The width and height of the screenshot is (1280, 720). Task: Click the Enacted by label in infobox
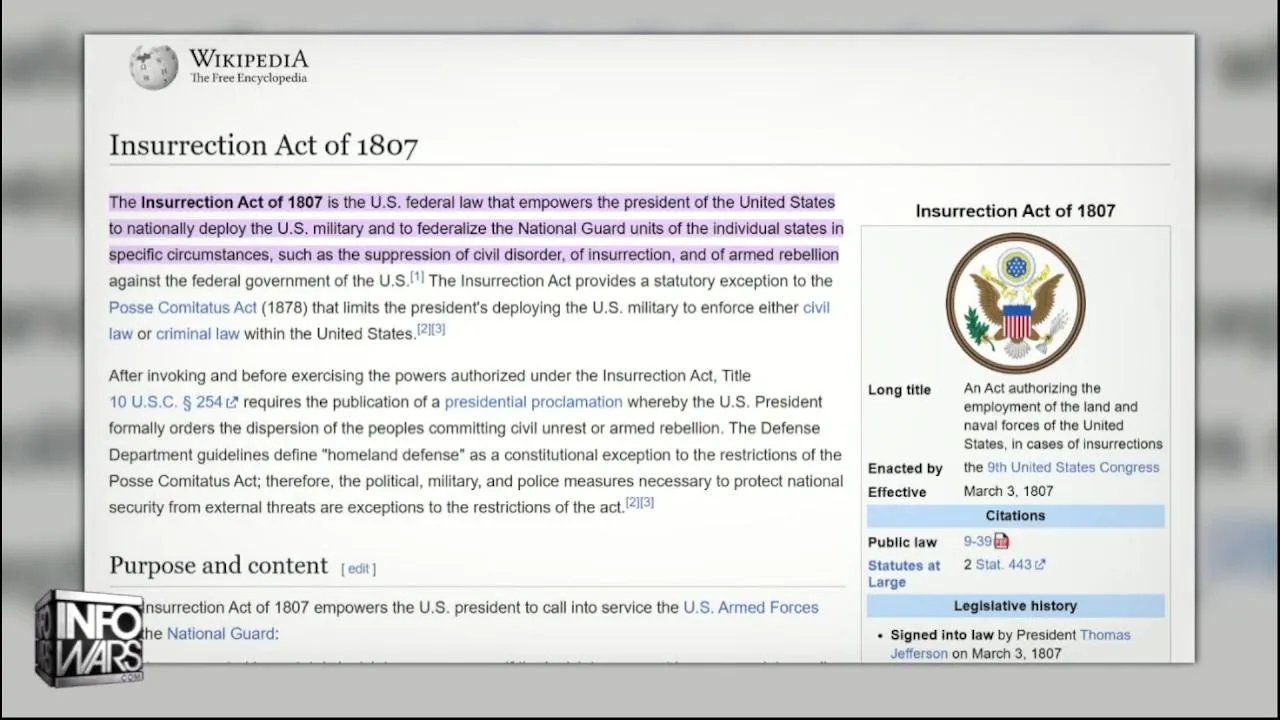(x=906, y=468)
